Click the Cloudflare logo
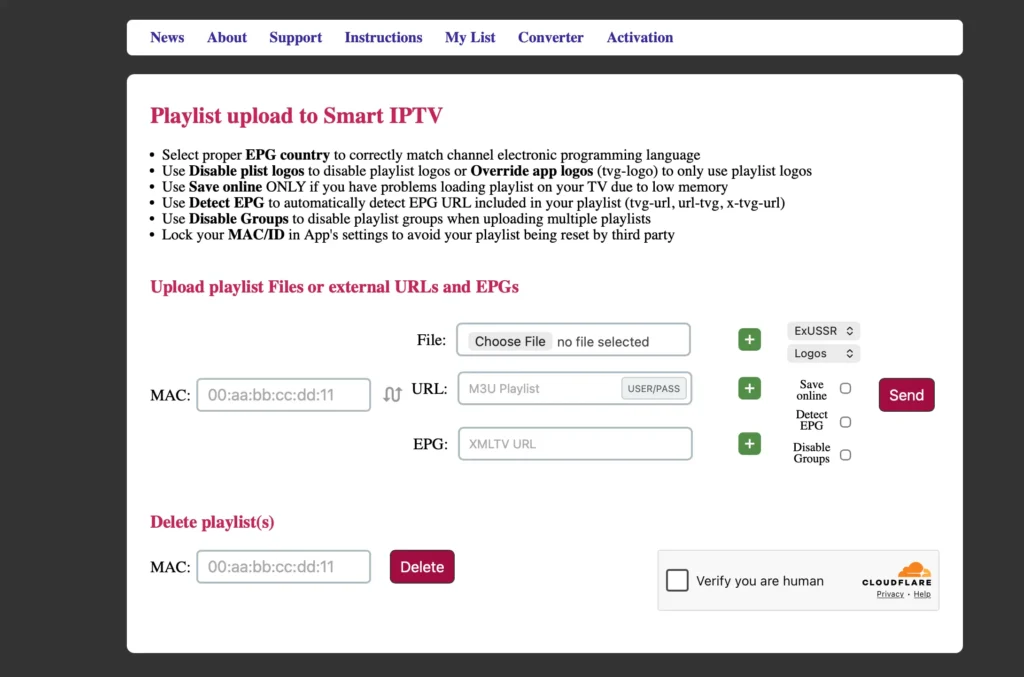 point(897,575)
